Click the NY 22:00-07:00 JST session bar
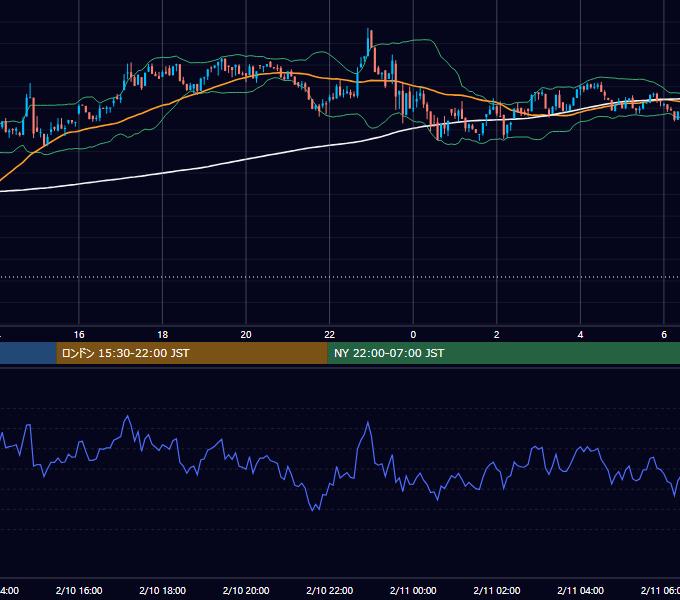The image size is (680, 600). [503, 353]
